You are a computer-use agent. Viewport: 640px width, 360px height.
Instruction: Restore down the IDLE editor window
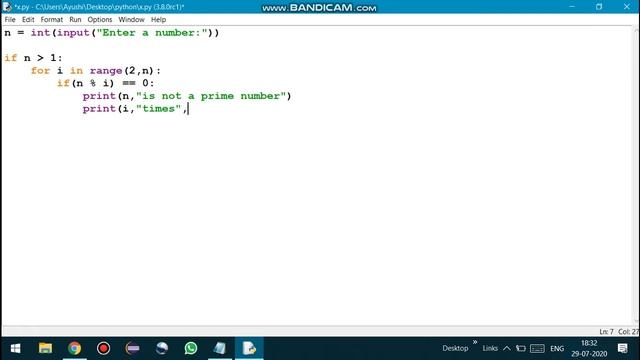[x=599, y=7]
